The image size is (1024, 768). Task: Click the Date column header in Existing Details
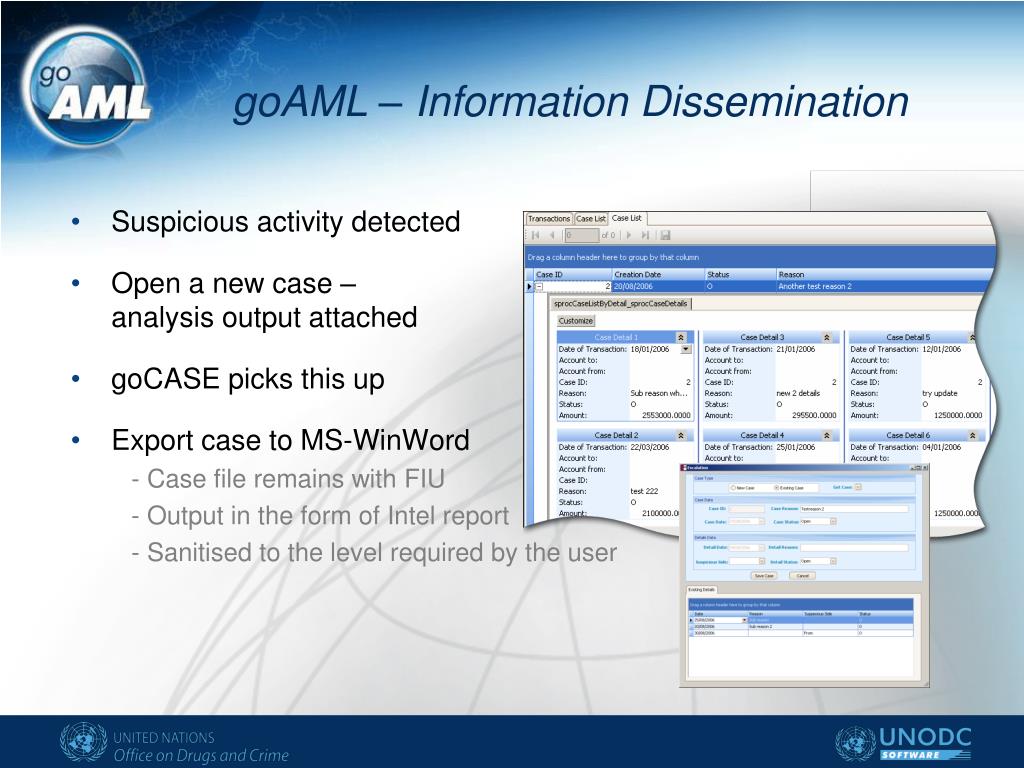719,614
